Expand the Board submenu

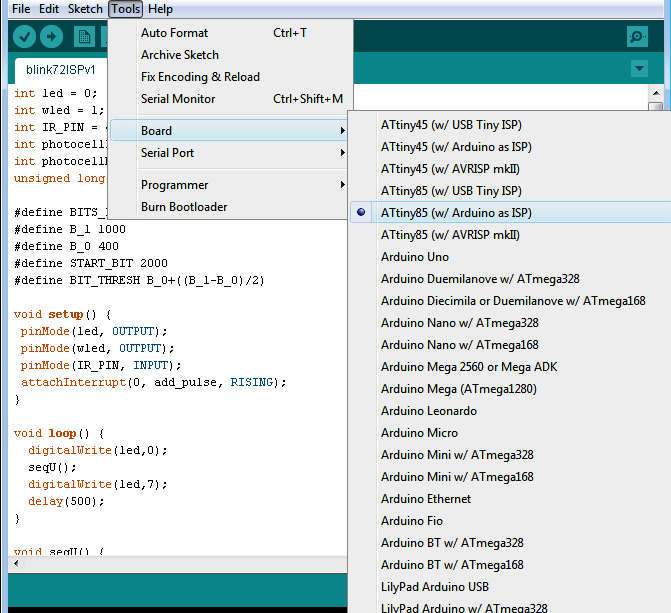pyautogui.click(x=230, y=131)
